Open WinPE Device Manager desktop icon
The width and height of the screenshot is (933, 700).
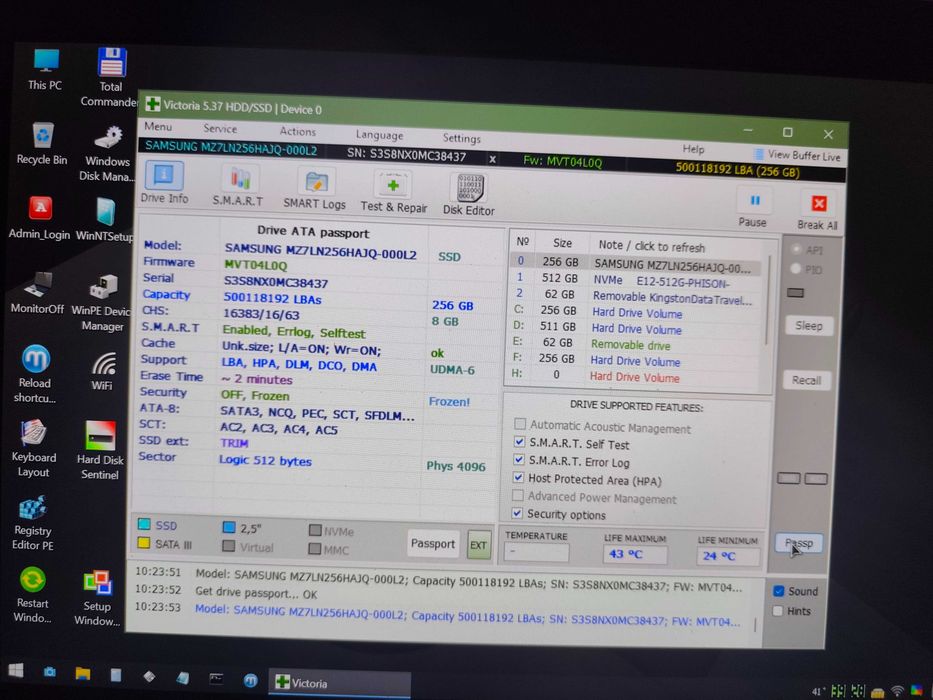click(102, 302)
